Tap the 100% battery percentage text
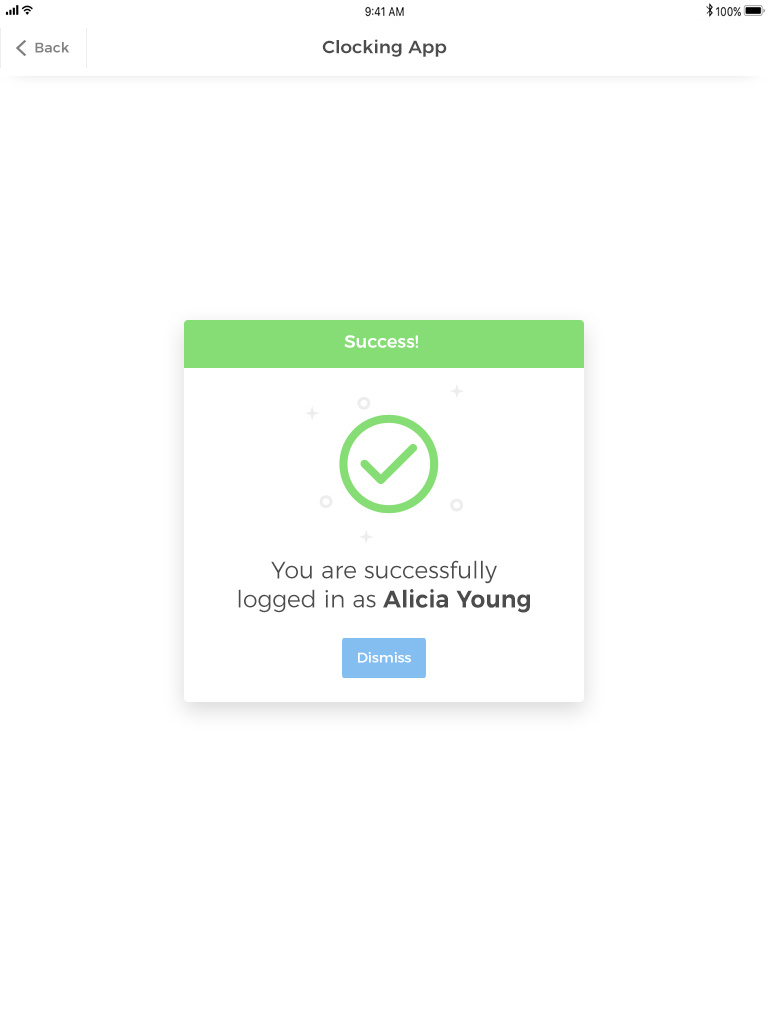 point(728,12)
